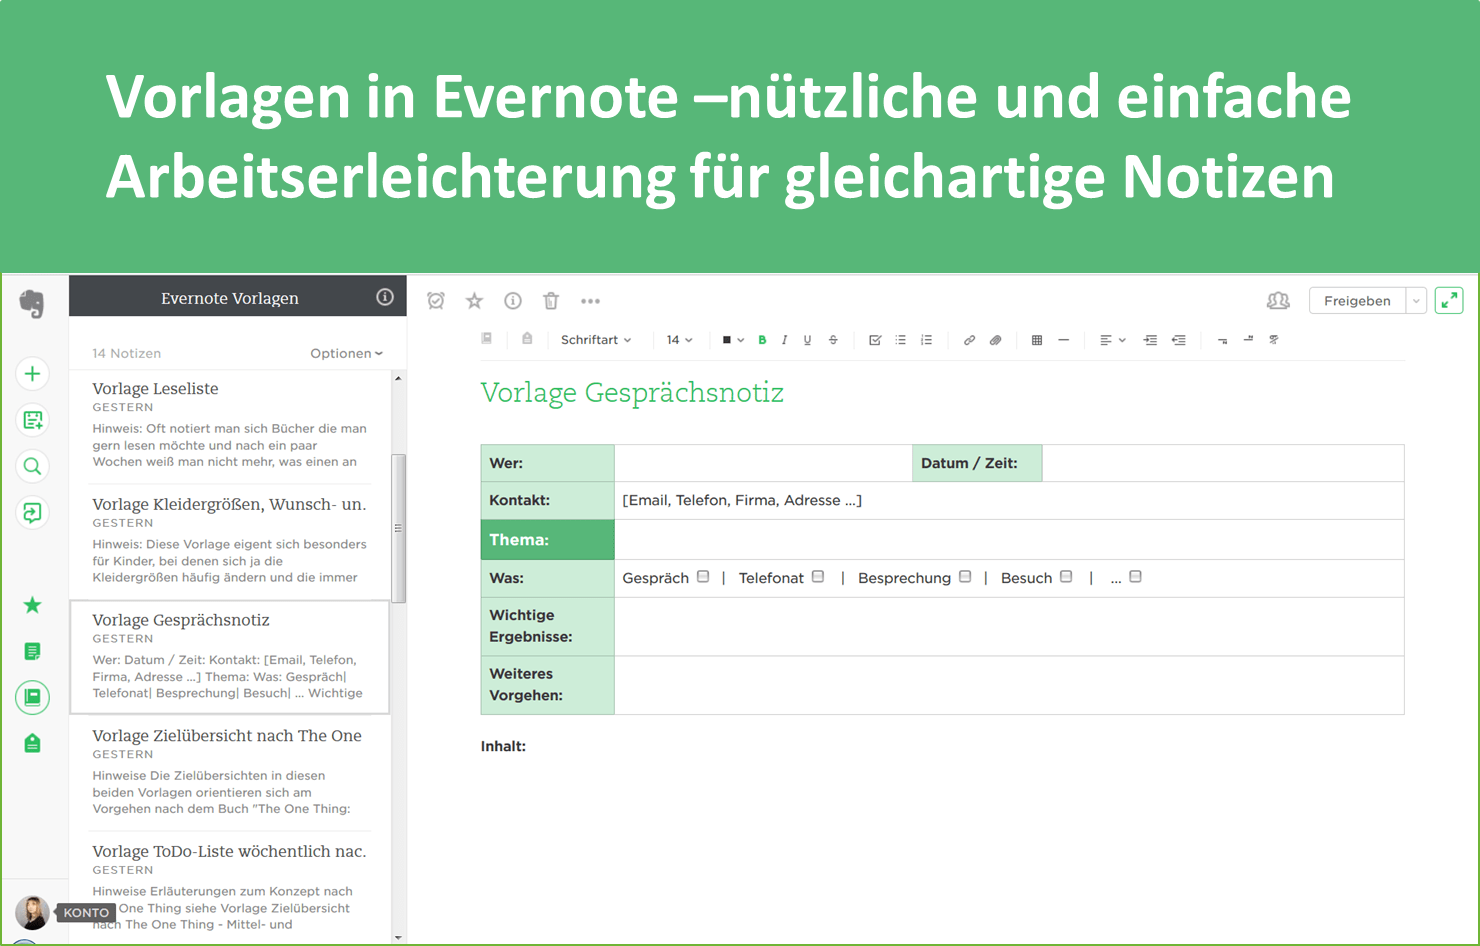The image size is (1480, 946).
Task: Delete the note using trash icon
Action: pyautogui.click(x=551, y=301)
